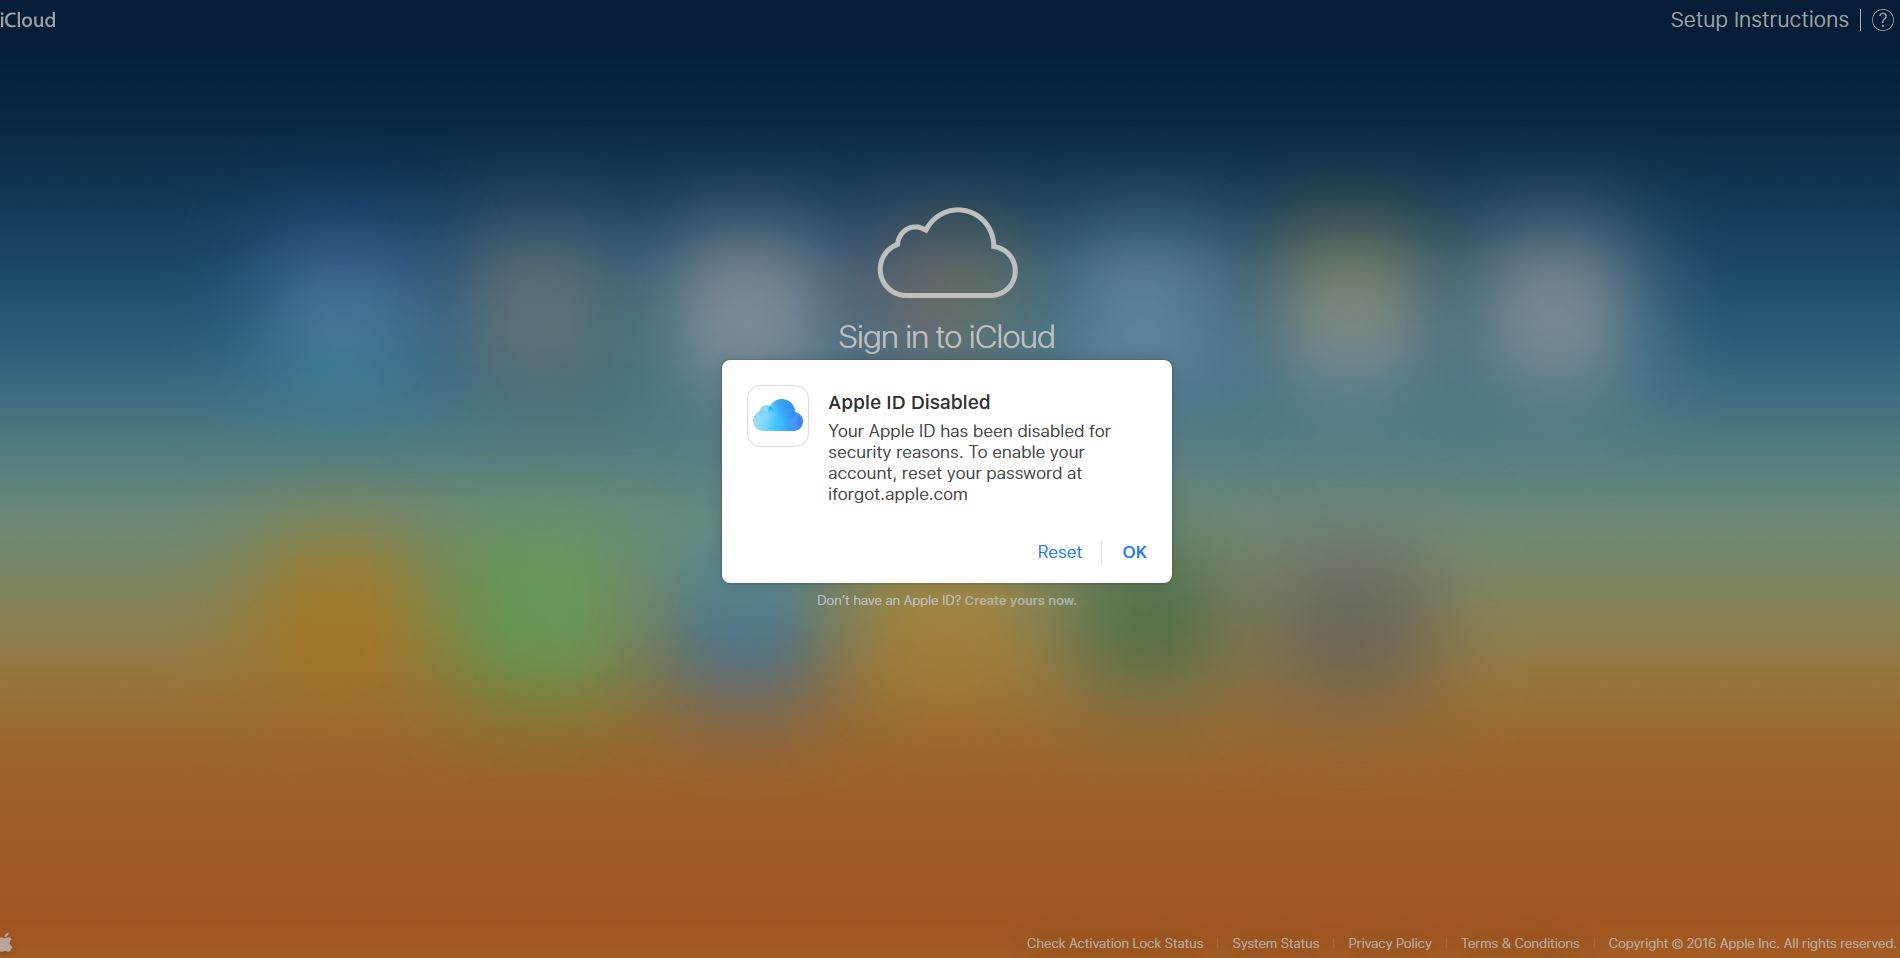
Task: Open Check Activation Lock Status link
Action: coord(1115,943)
